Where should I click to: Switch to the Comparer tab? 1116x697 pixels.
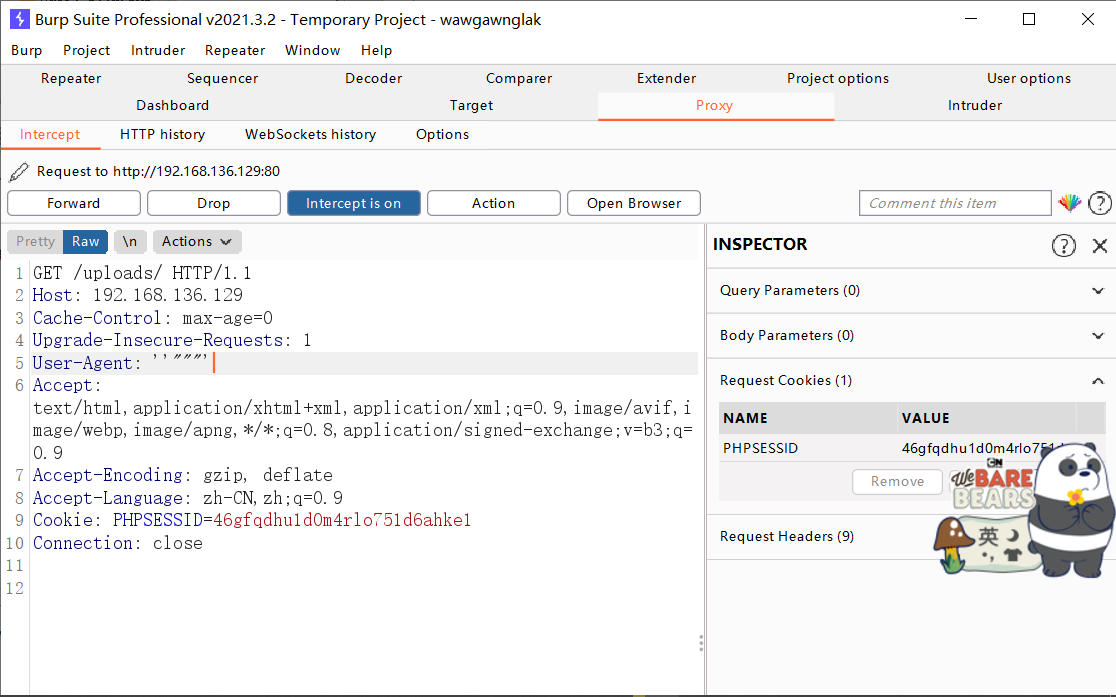tap(519, 78)
